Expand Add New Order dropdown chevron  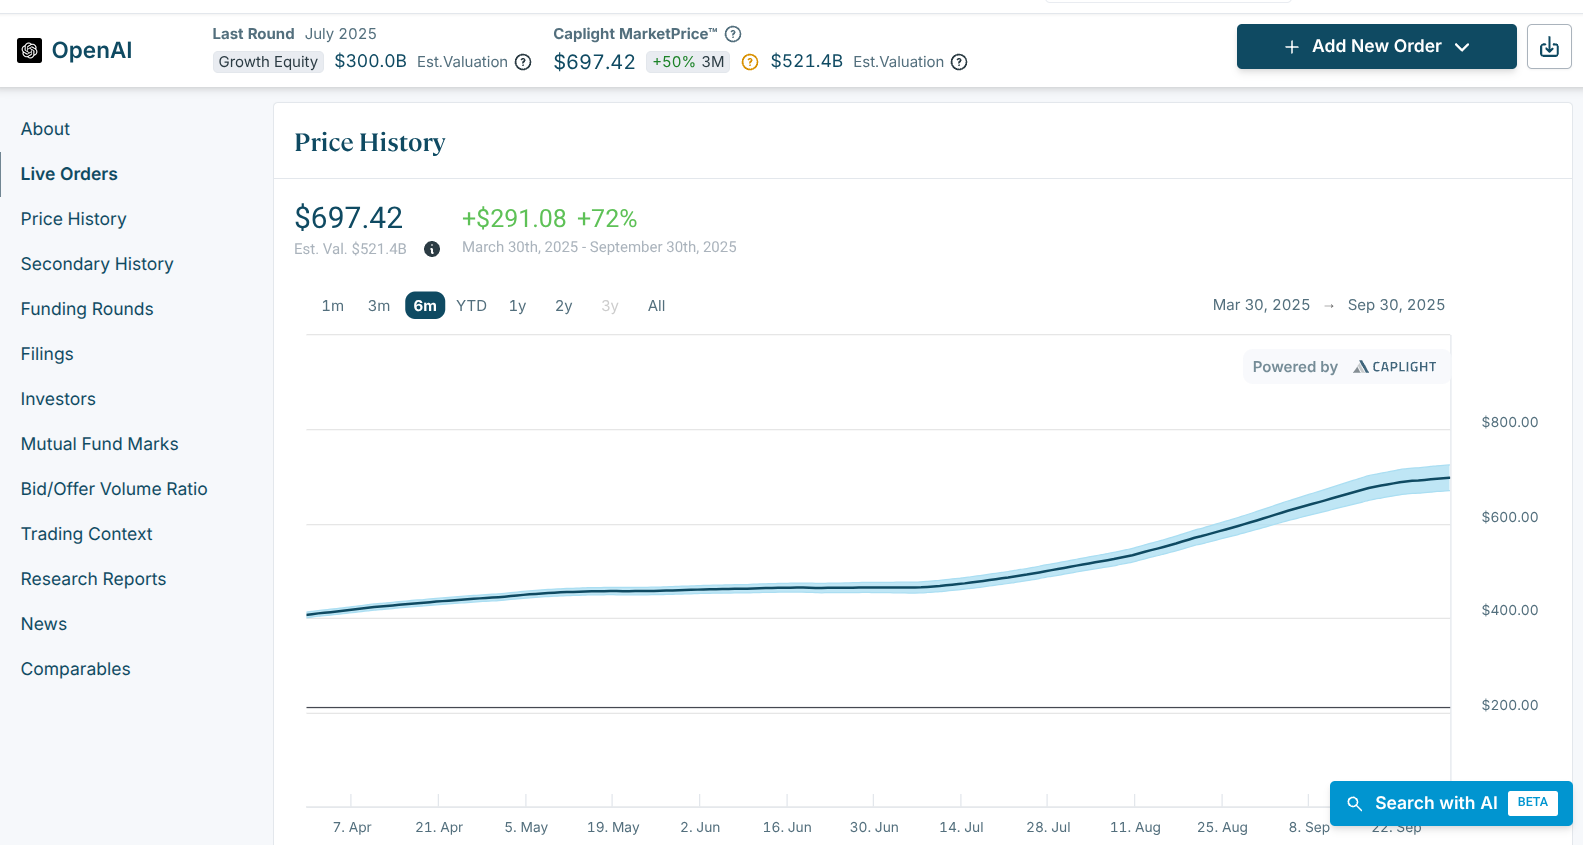coord(1462,47)
